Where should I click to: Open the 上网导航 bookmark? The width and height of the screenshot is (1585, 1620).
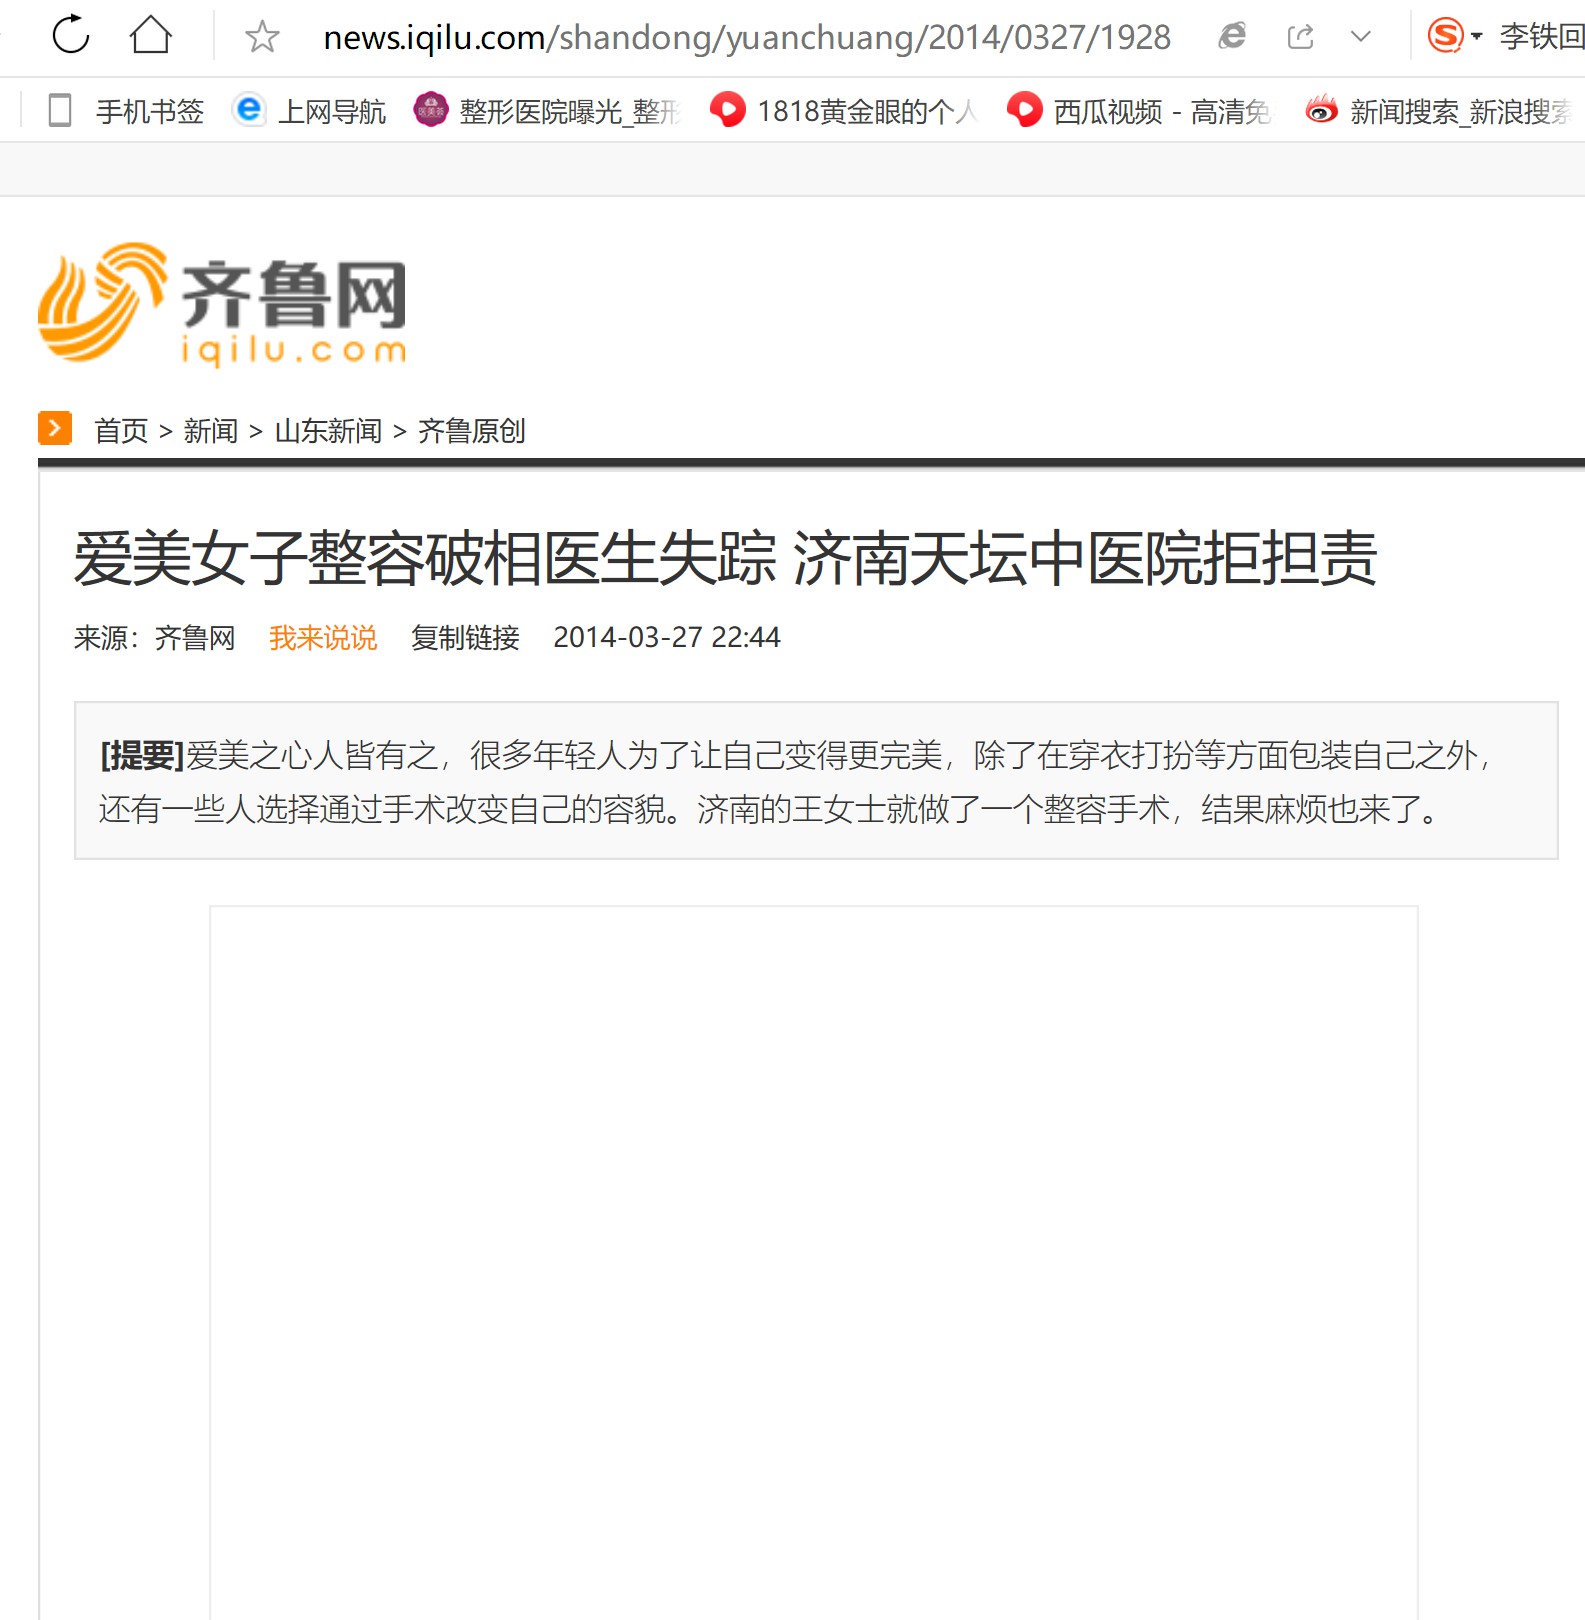tap(309, 110)
